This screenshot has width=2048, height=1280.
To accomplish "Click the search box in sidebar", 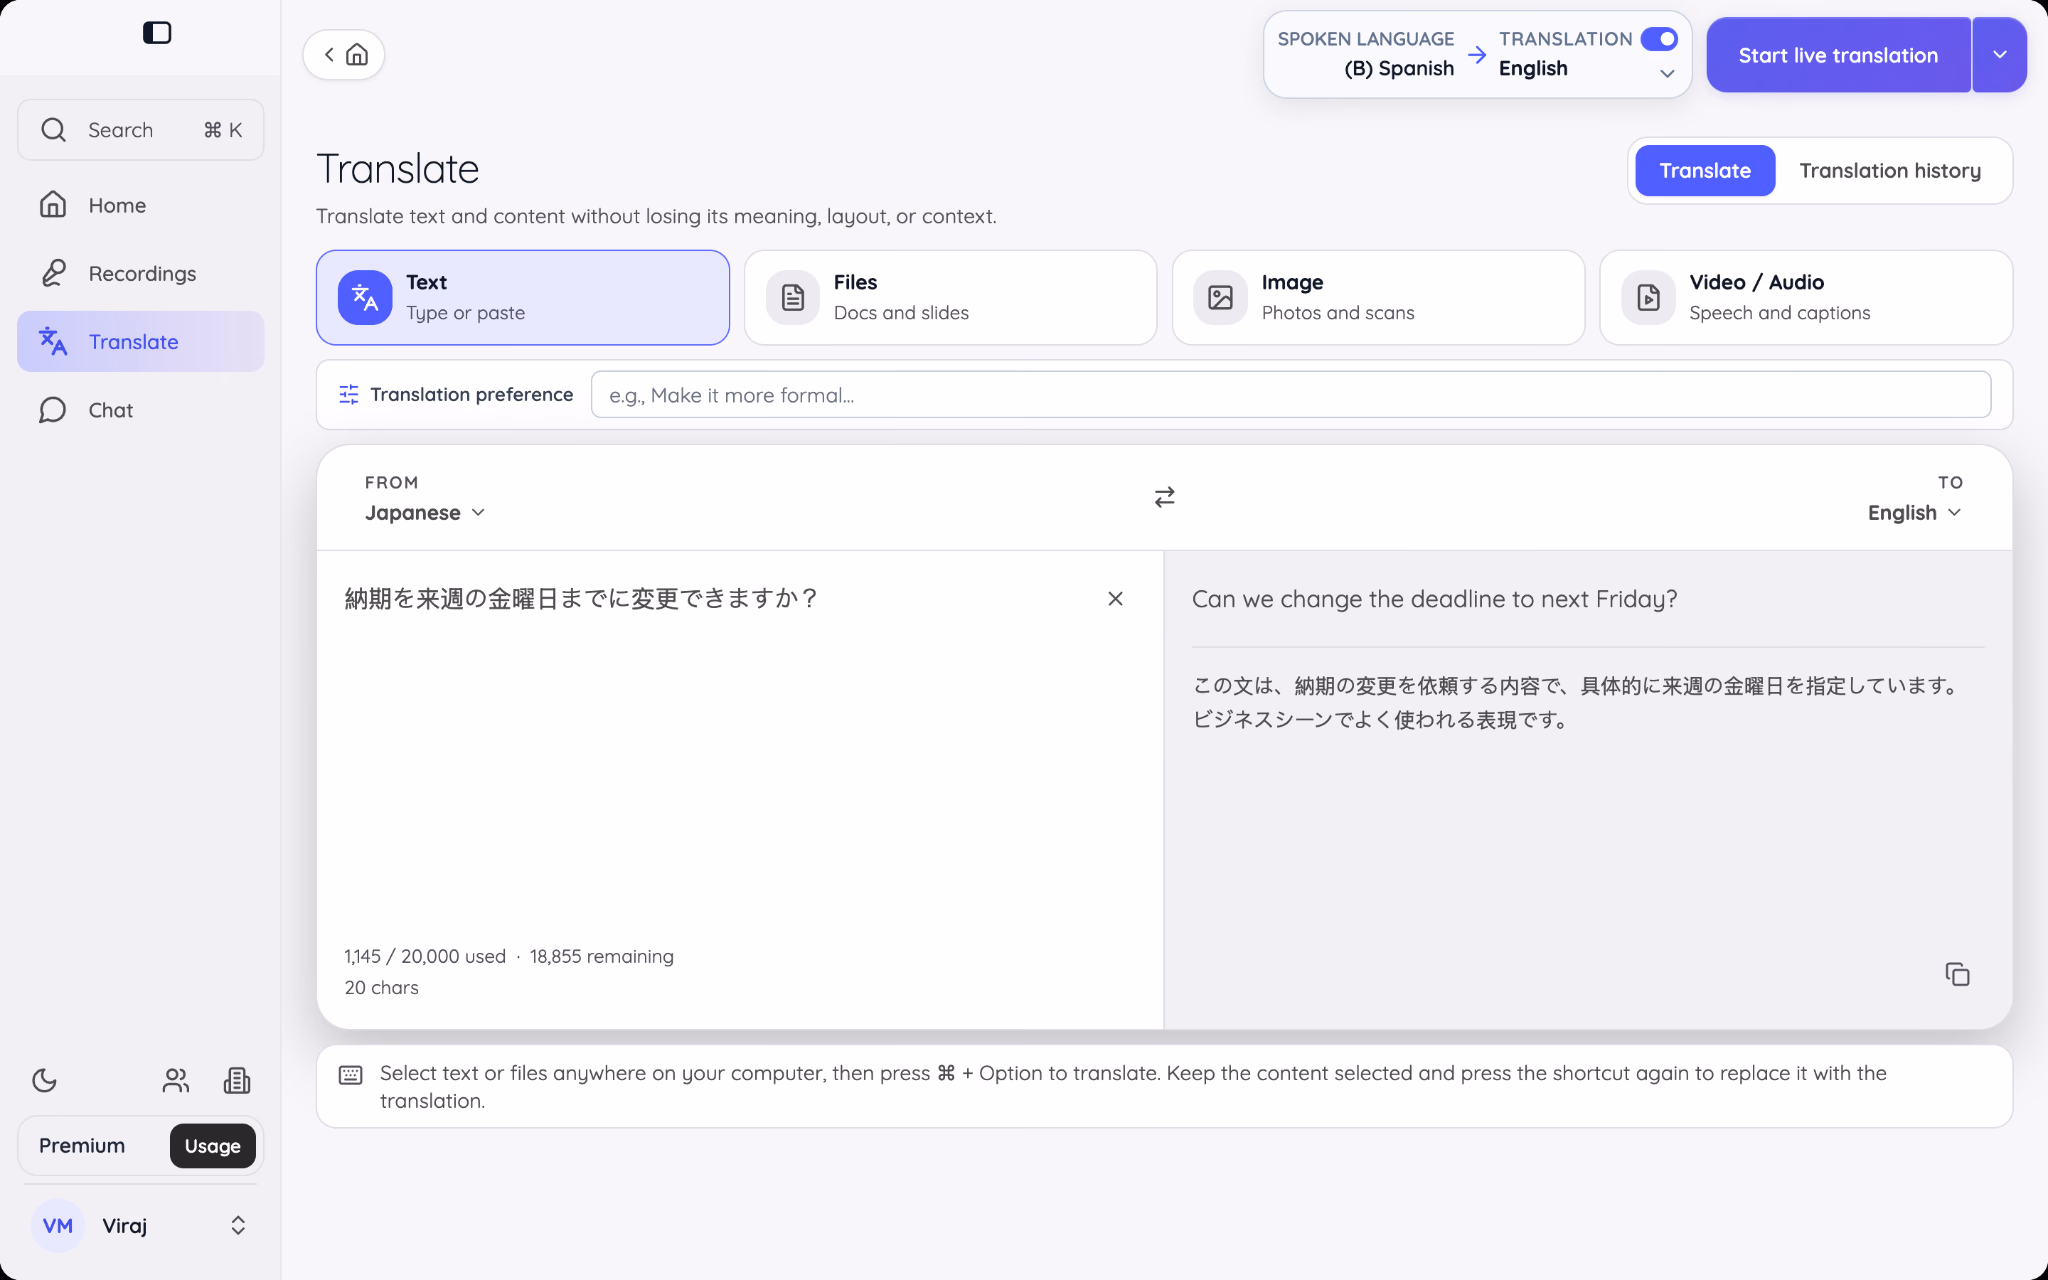I will [x=140, y=130].
